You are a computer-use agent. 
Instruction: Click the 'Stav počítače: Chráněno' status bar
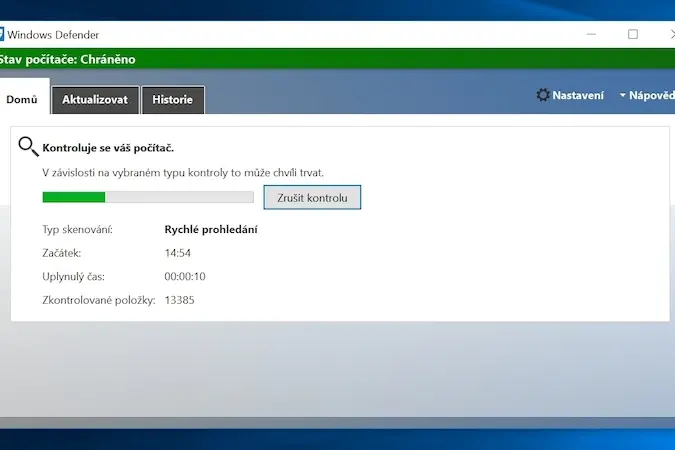point(338,59)
